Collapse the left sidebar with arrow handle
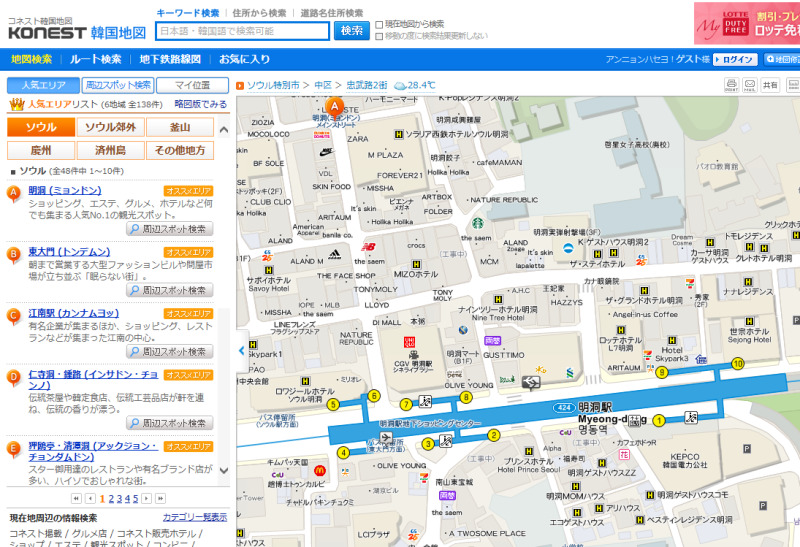The height and width of the screenshot is (547, 800). (240, 351)
